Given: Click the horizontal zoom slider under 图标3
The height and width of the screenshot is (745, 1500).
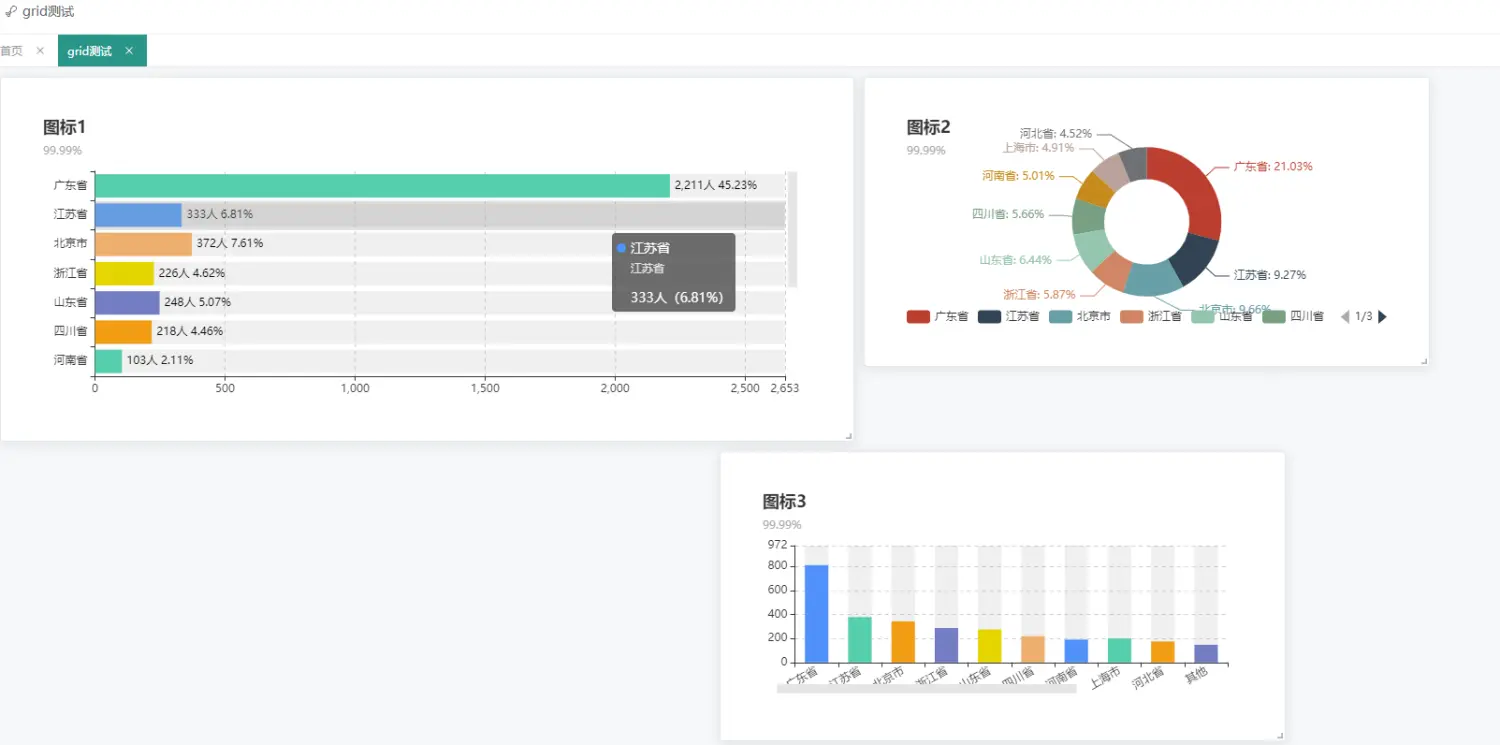Looking at the screenshot, I should (x=925, y=688).
